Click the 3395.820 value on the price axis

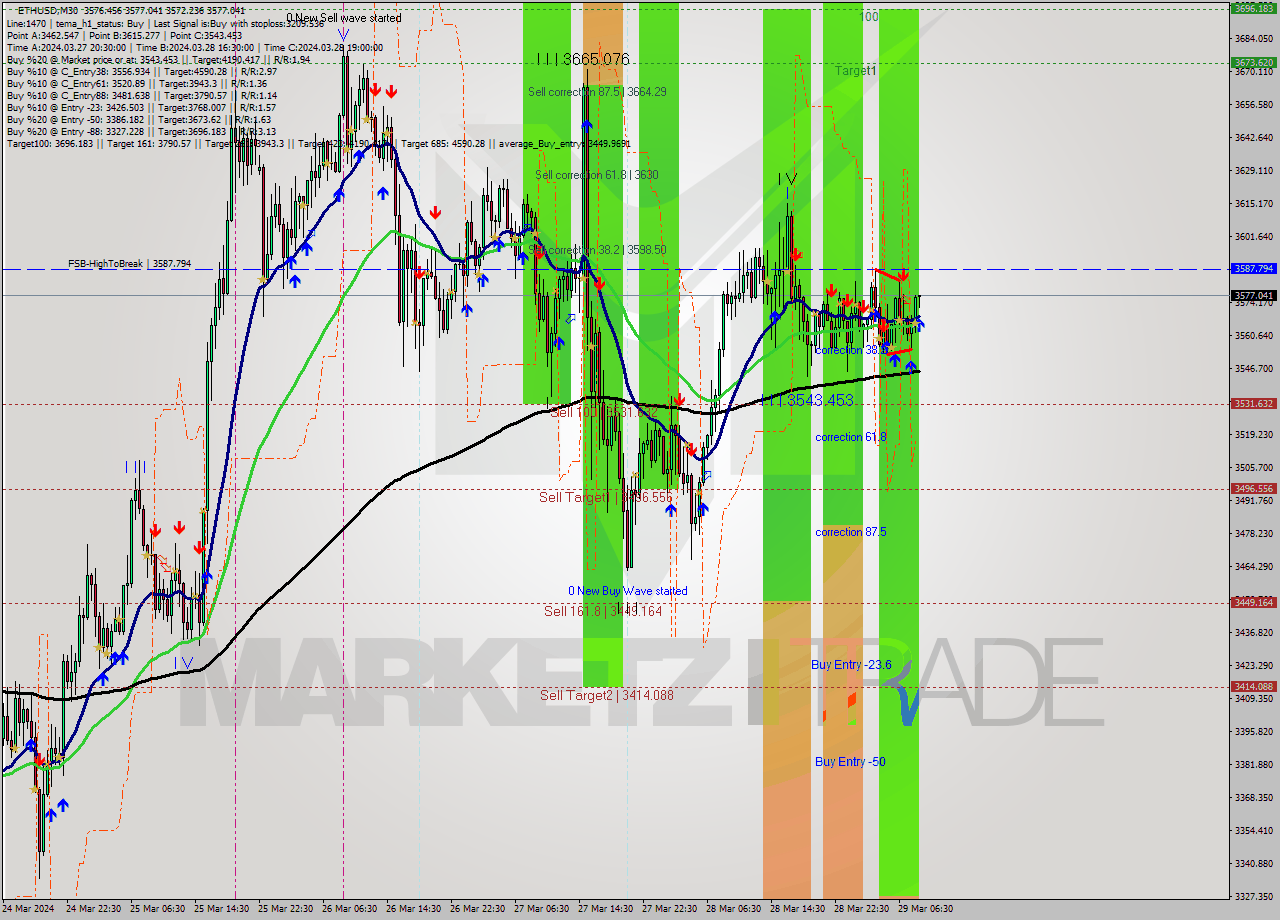pos(1254,731)
